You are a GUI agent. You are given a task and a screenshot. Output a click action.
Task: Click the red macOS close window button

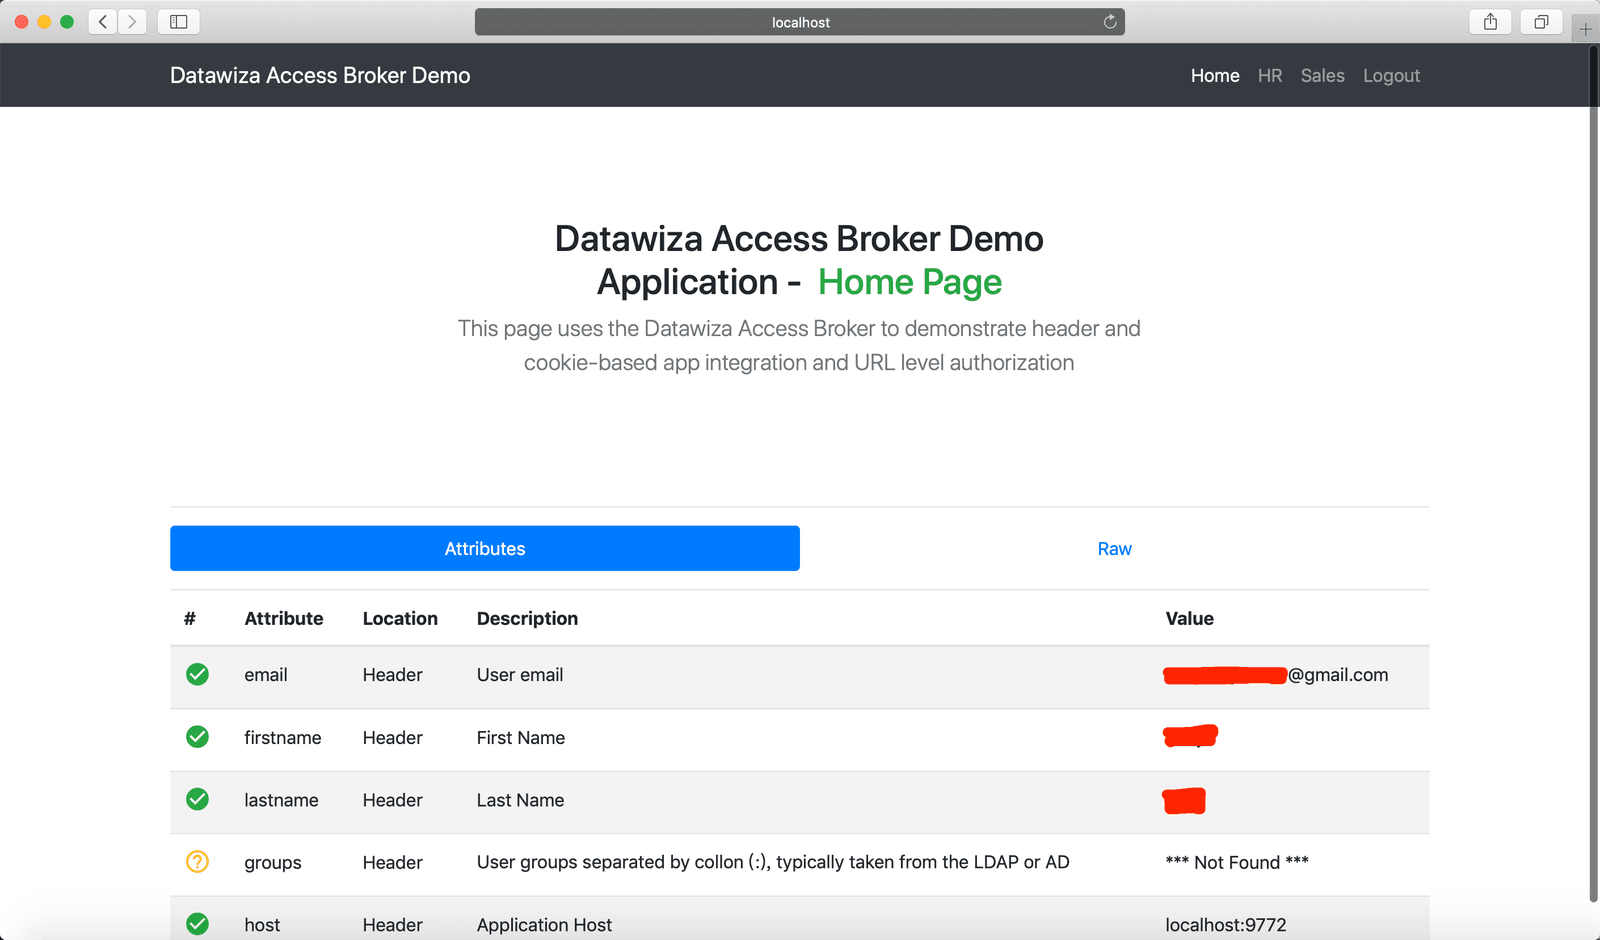[21, 22]
